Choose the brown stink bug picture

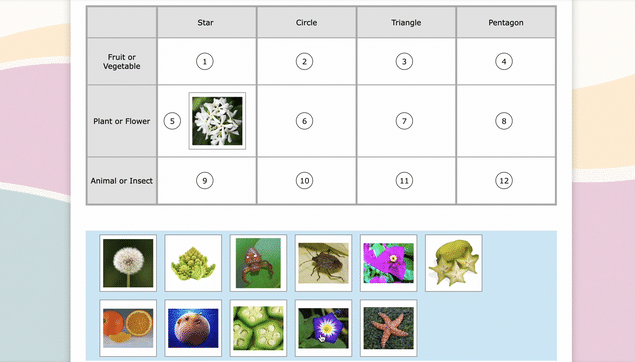[x=324, y=263]
